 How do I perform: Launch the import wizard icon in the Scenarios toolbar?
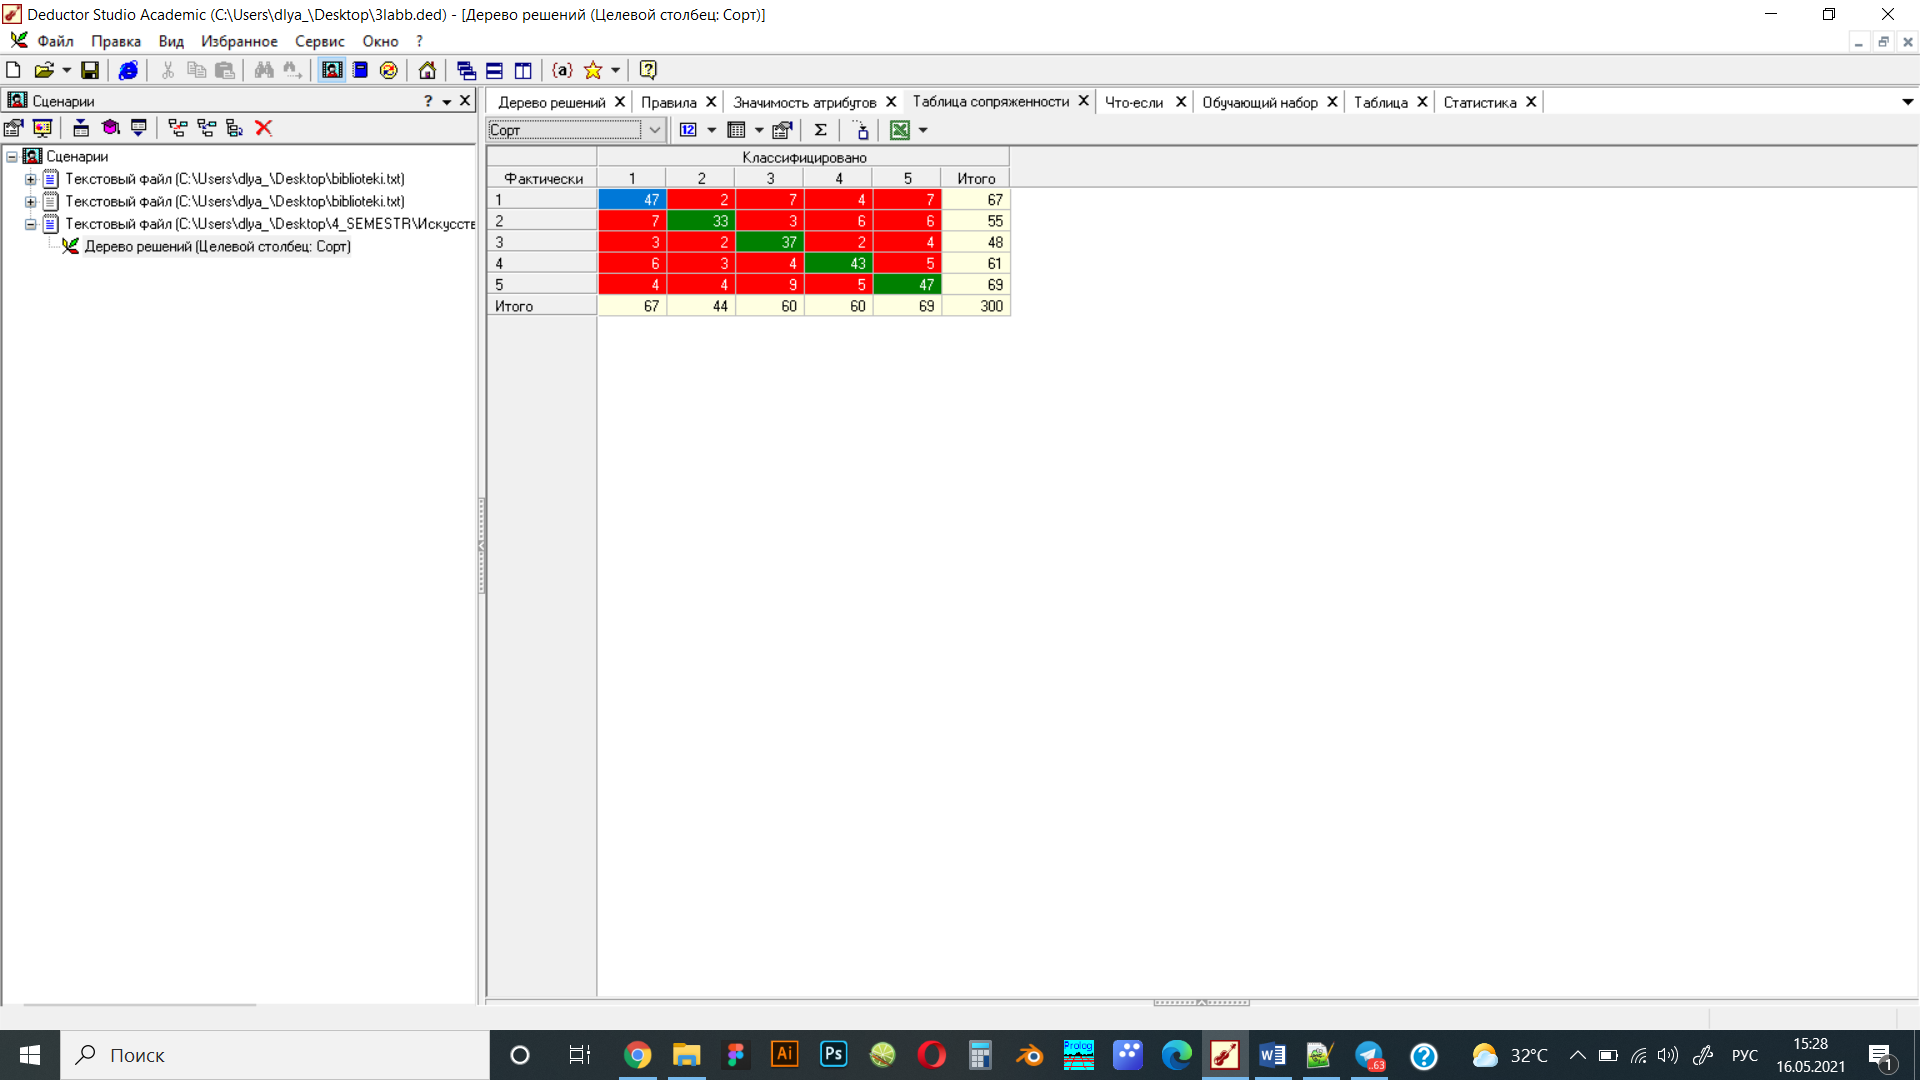tap(81, 128)
